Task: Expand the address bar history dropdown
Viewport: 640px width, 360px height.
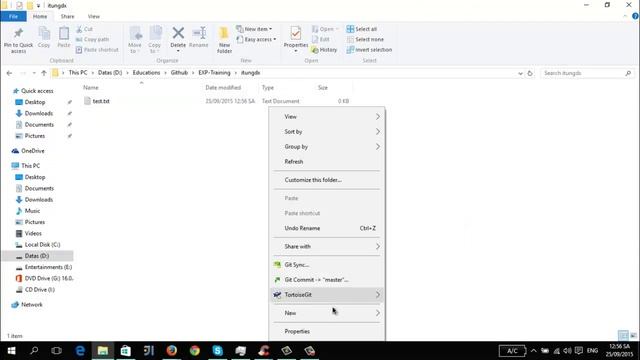Action: coord(520,73)
